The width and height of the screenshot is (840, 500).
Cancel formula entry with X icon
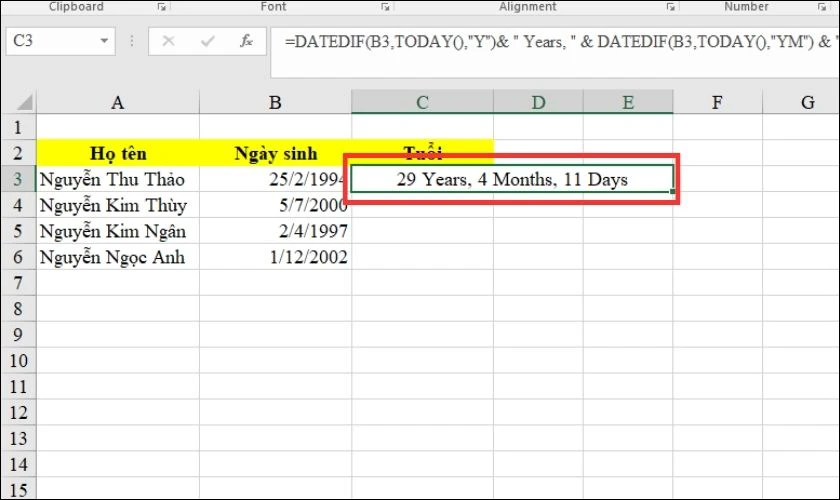pos(168,41)
